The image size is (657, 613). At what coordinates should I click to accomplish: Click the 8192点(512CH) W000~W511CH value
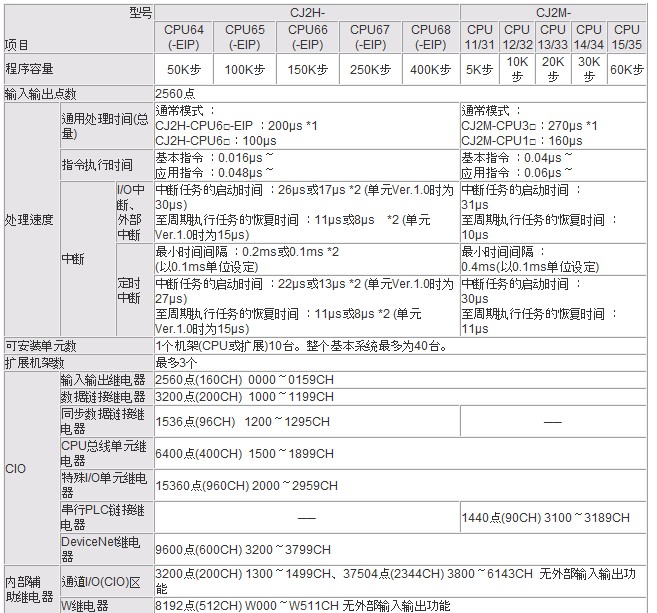pyautogui.click(x=248, y=605)
